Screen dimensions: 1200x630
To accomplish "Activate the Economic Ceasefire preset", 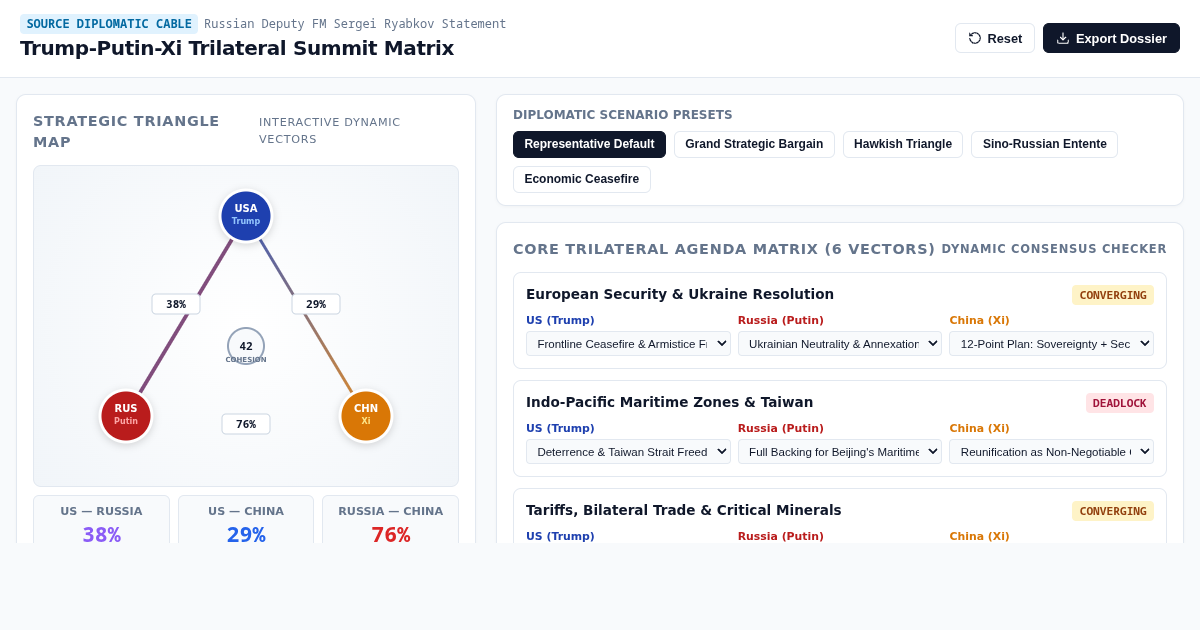I will click(x=582, y=179).
